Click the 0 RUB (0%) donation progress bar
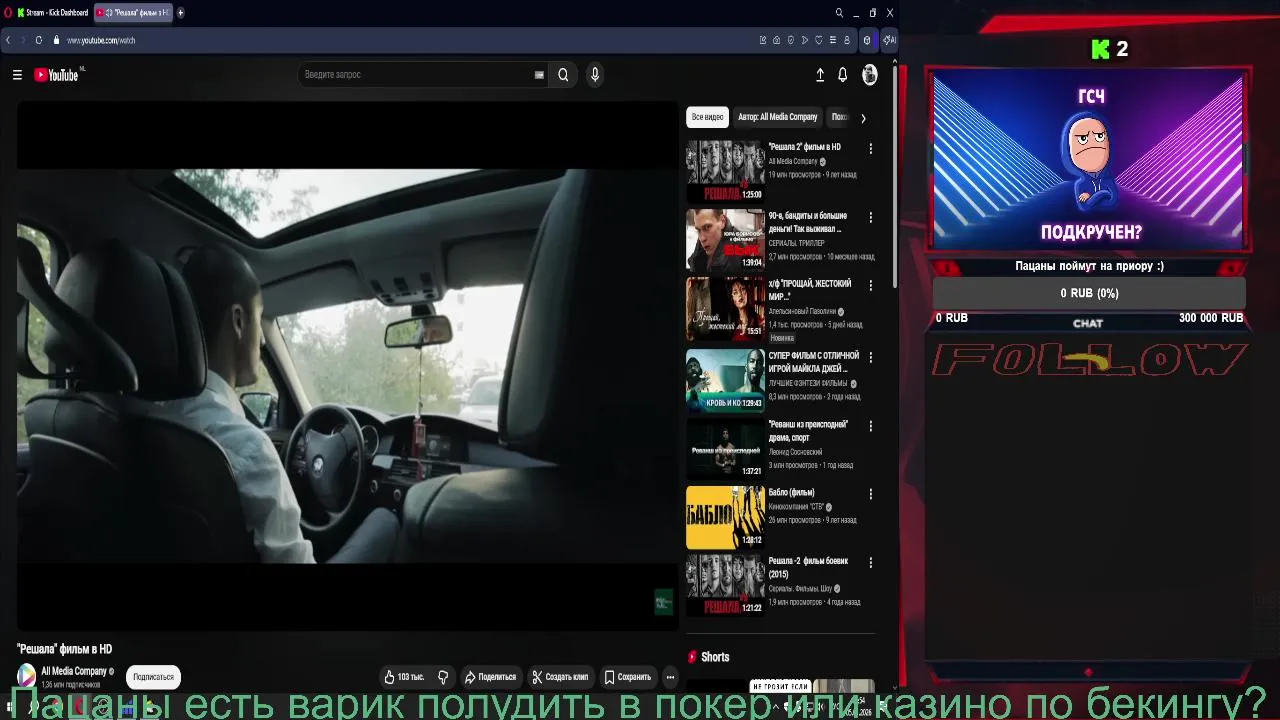1280x720 pixels. (1089, 293)
